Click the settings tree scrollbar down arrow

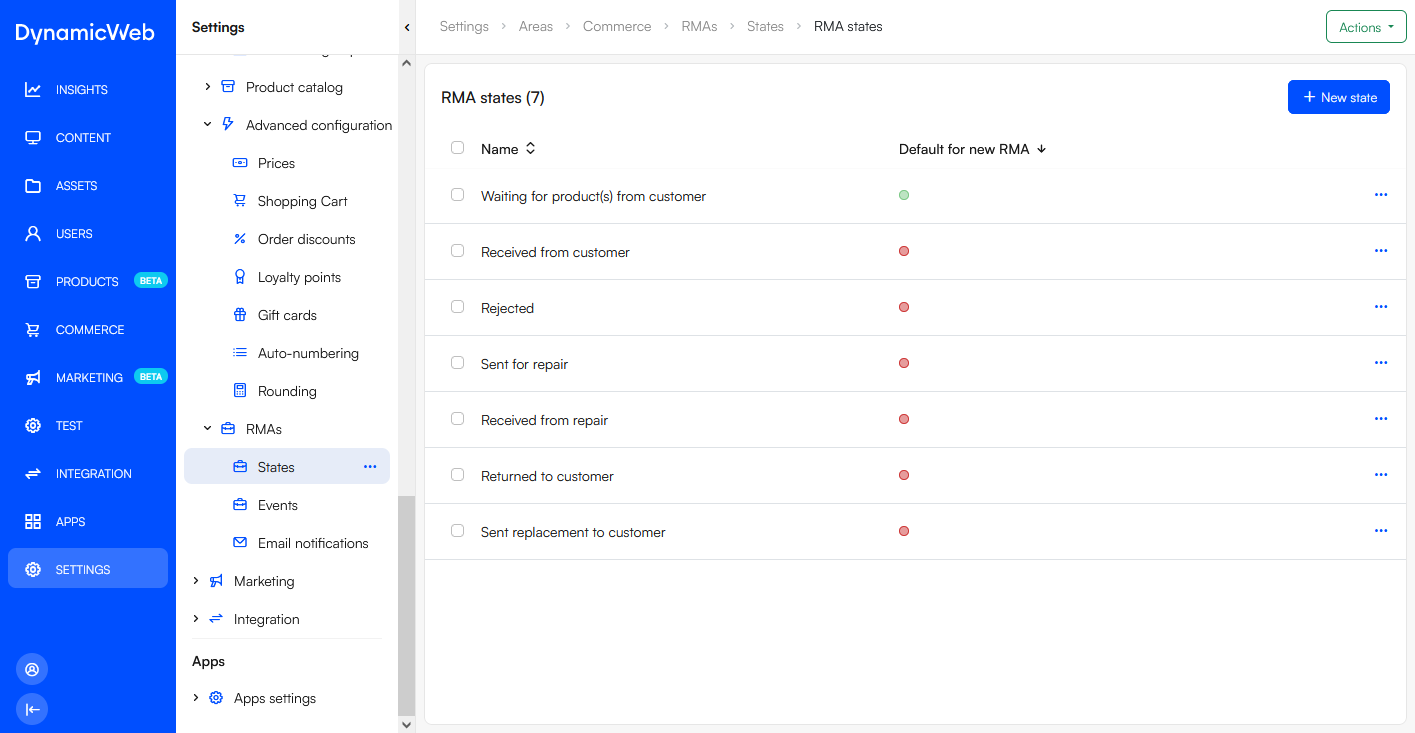406,724
